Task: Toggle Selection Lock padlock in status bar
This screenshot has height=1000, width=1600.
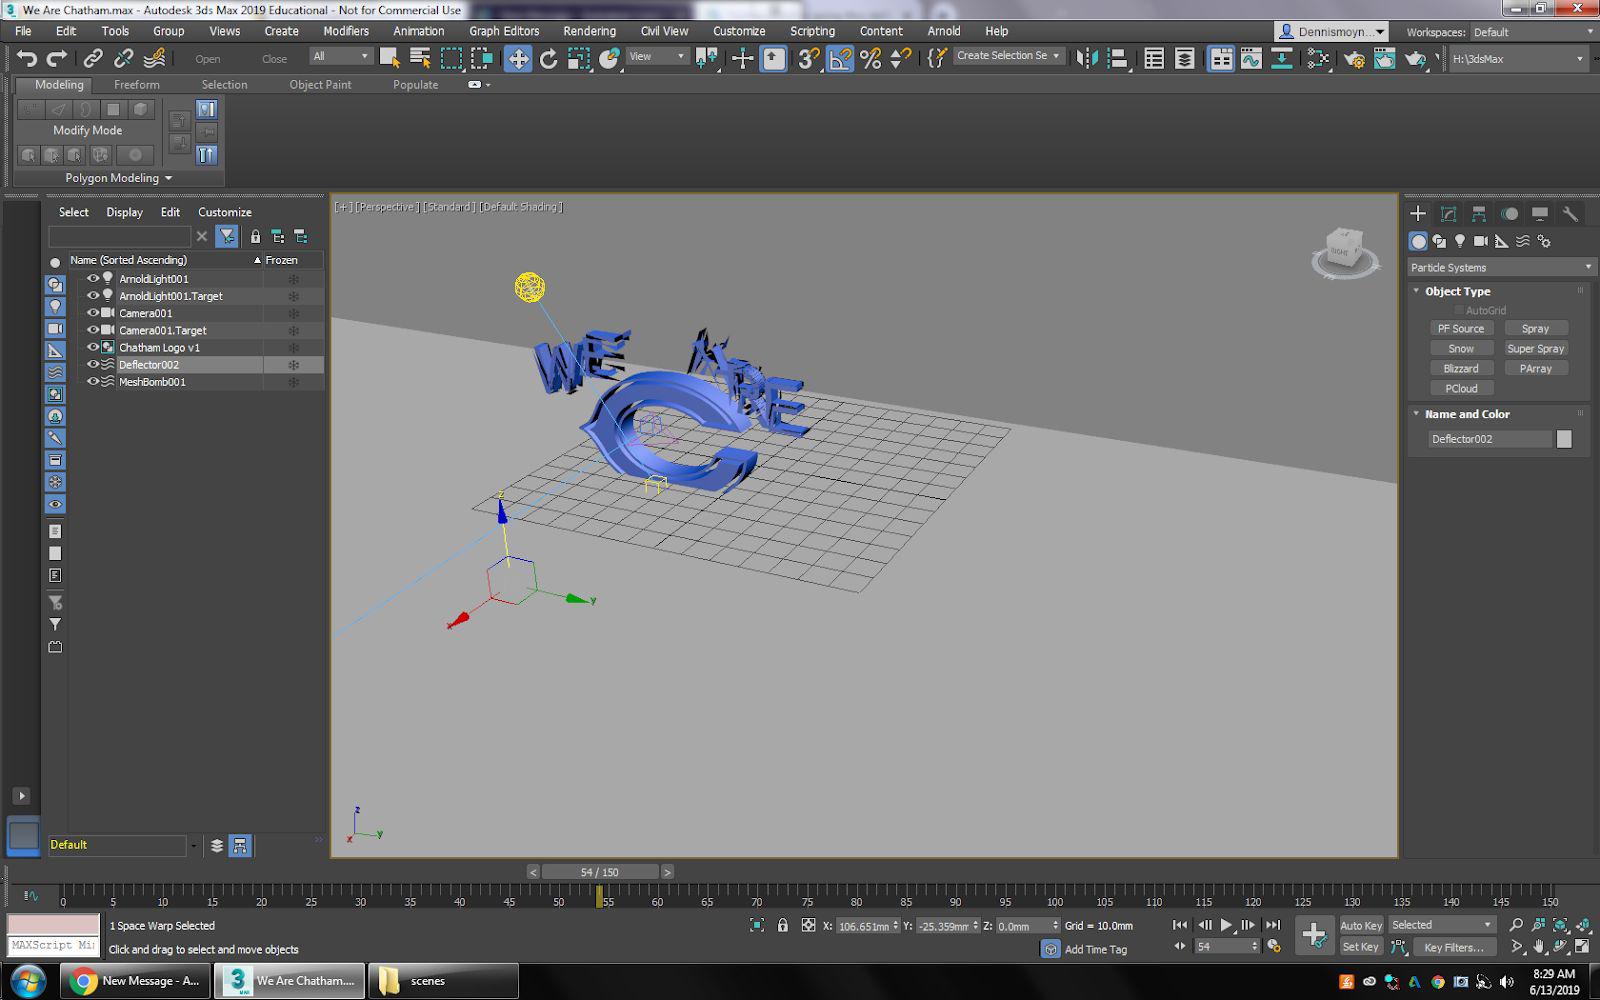Action: point(783,926)
